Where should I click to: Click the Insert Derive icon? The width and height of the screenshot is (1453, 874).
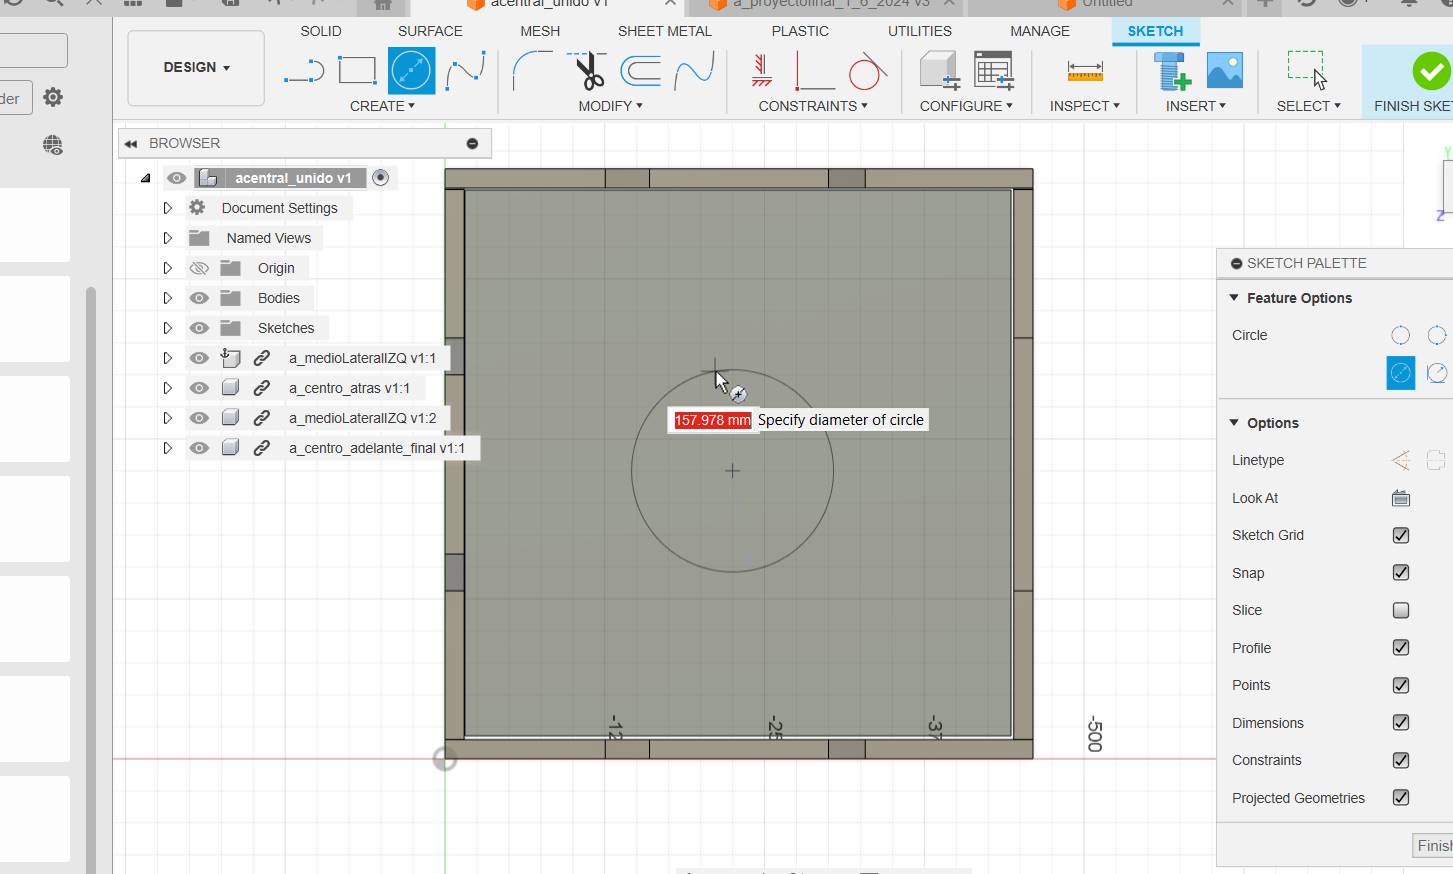(1172, 71)
